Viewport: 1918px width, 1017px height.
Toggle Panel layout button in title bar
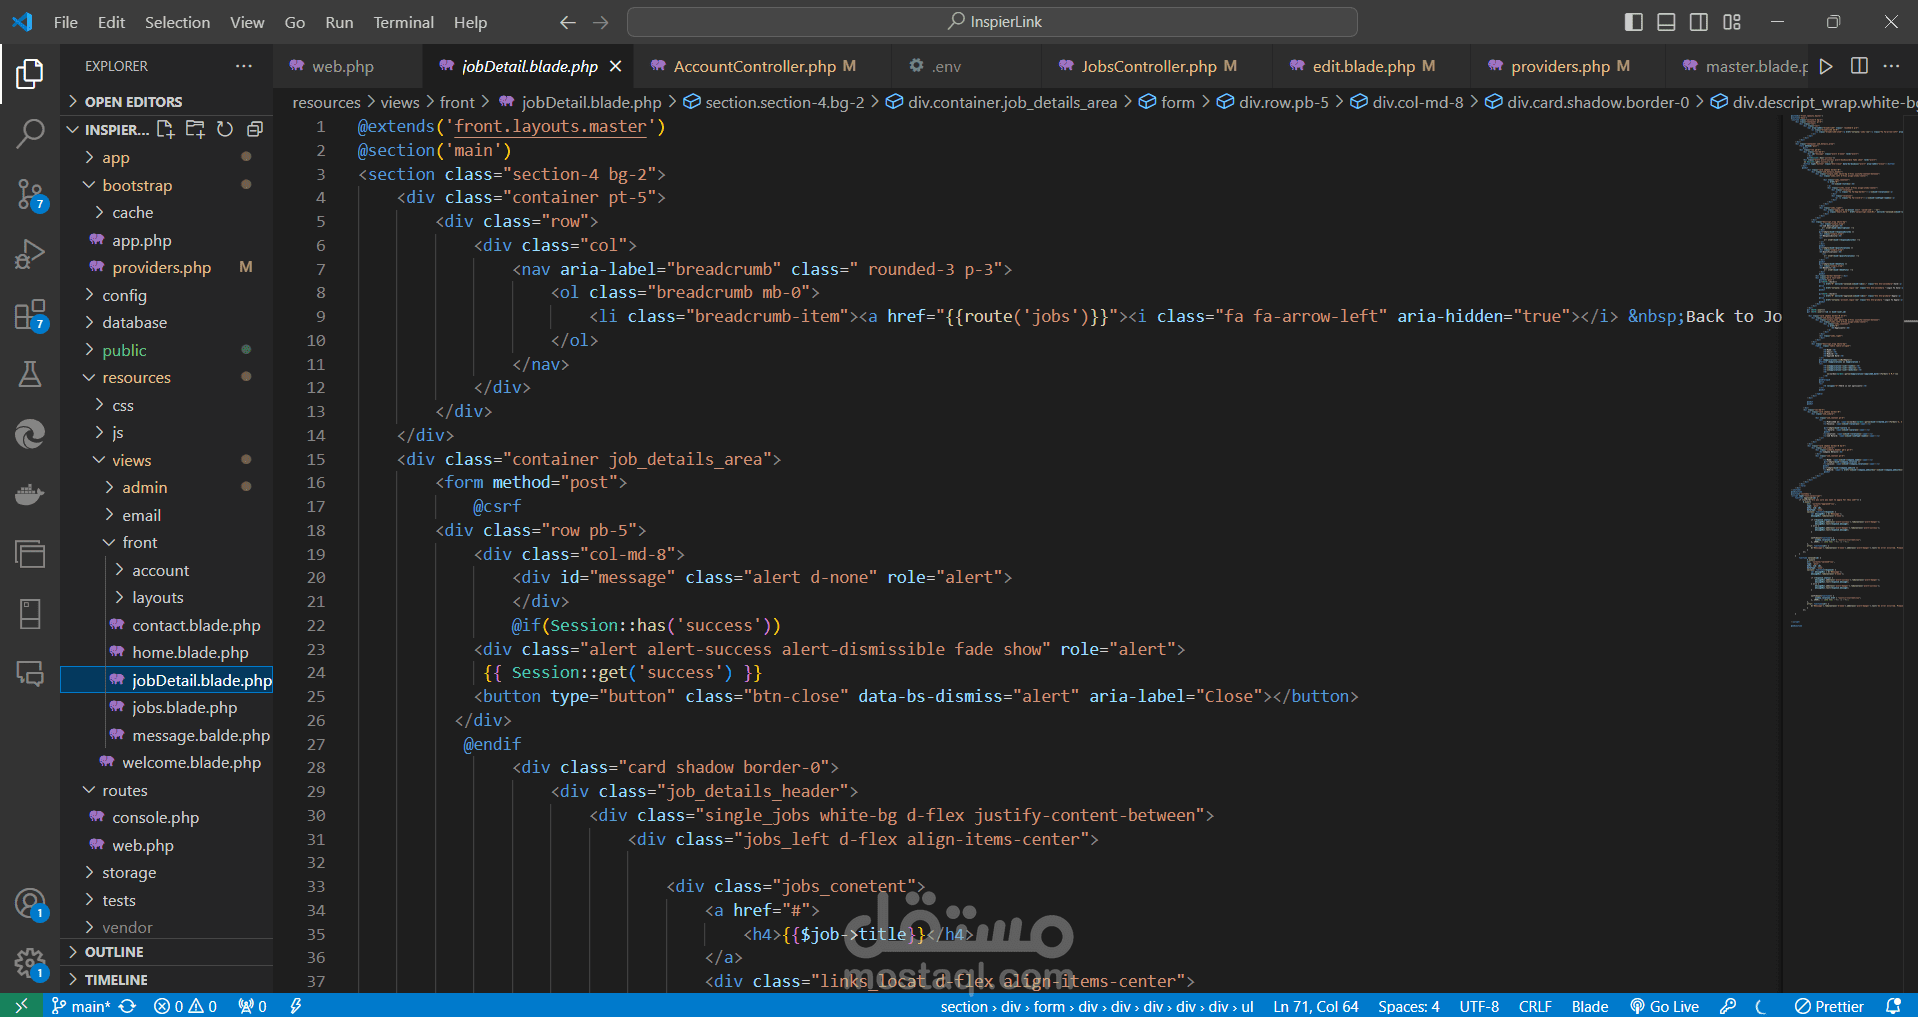point(1666,22)
